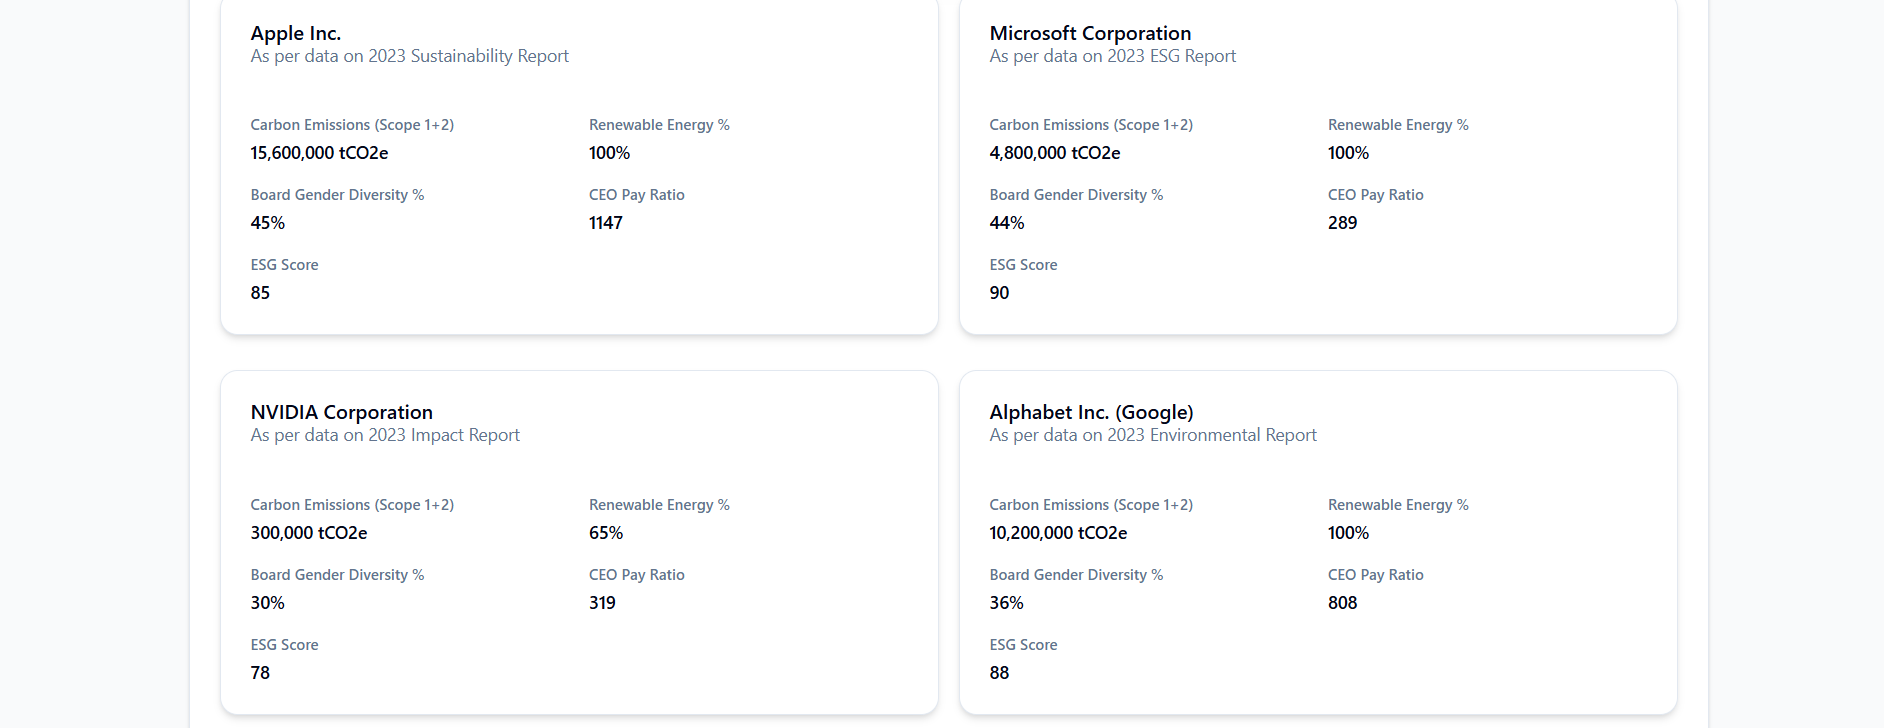
Task: Click the Apple Inc. card title
Action: click(x=295, y=33)
